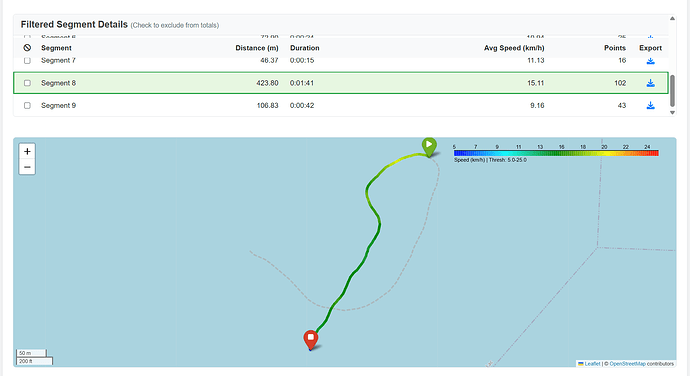Image resolution: width=690 pixels, height=376 pixels.
Task: Check the Segment 7 exclude checkbox
Action: pyautogui.click(x=27, y=60)
